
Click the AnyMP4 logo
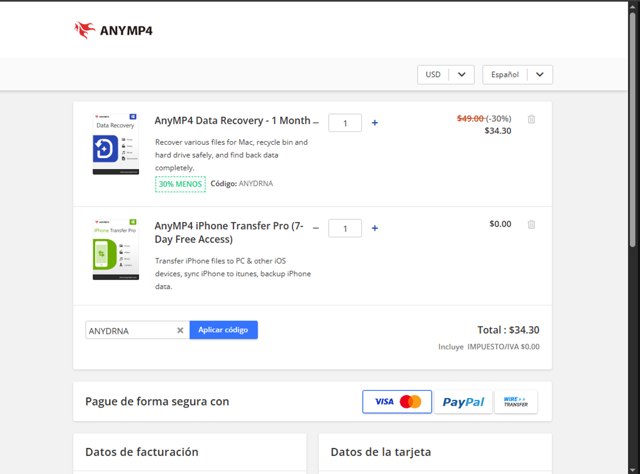pos(113,30)
